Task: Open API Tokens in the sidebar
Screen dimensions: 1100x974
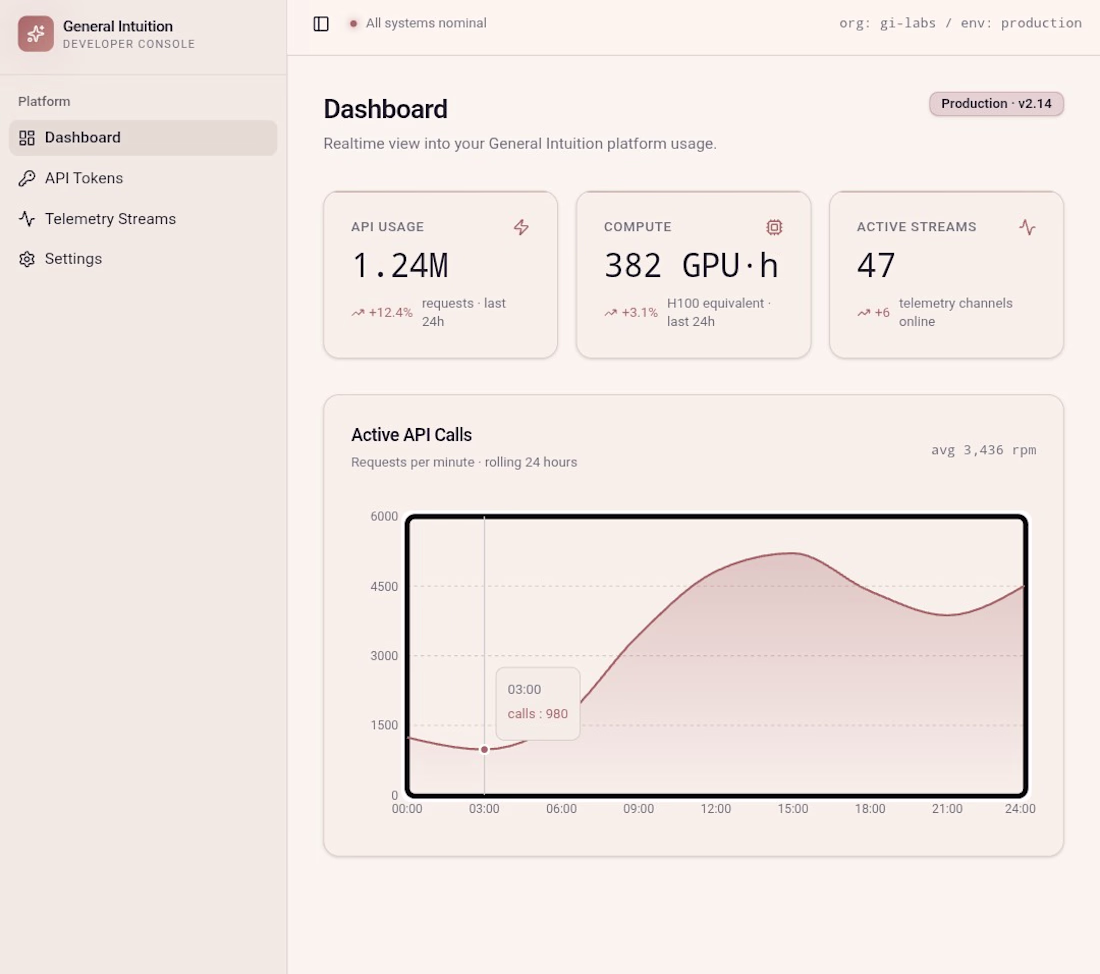Action: [143, 178]
